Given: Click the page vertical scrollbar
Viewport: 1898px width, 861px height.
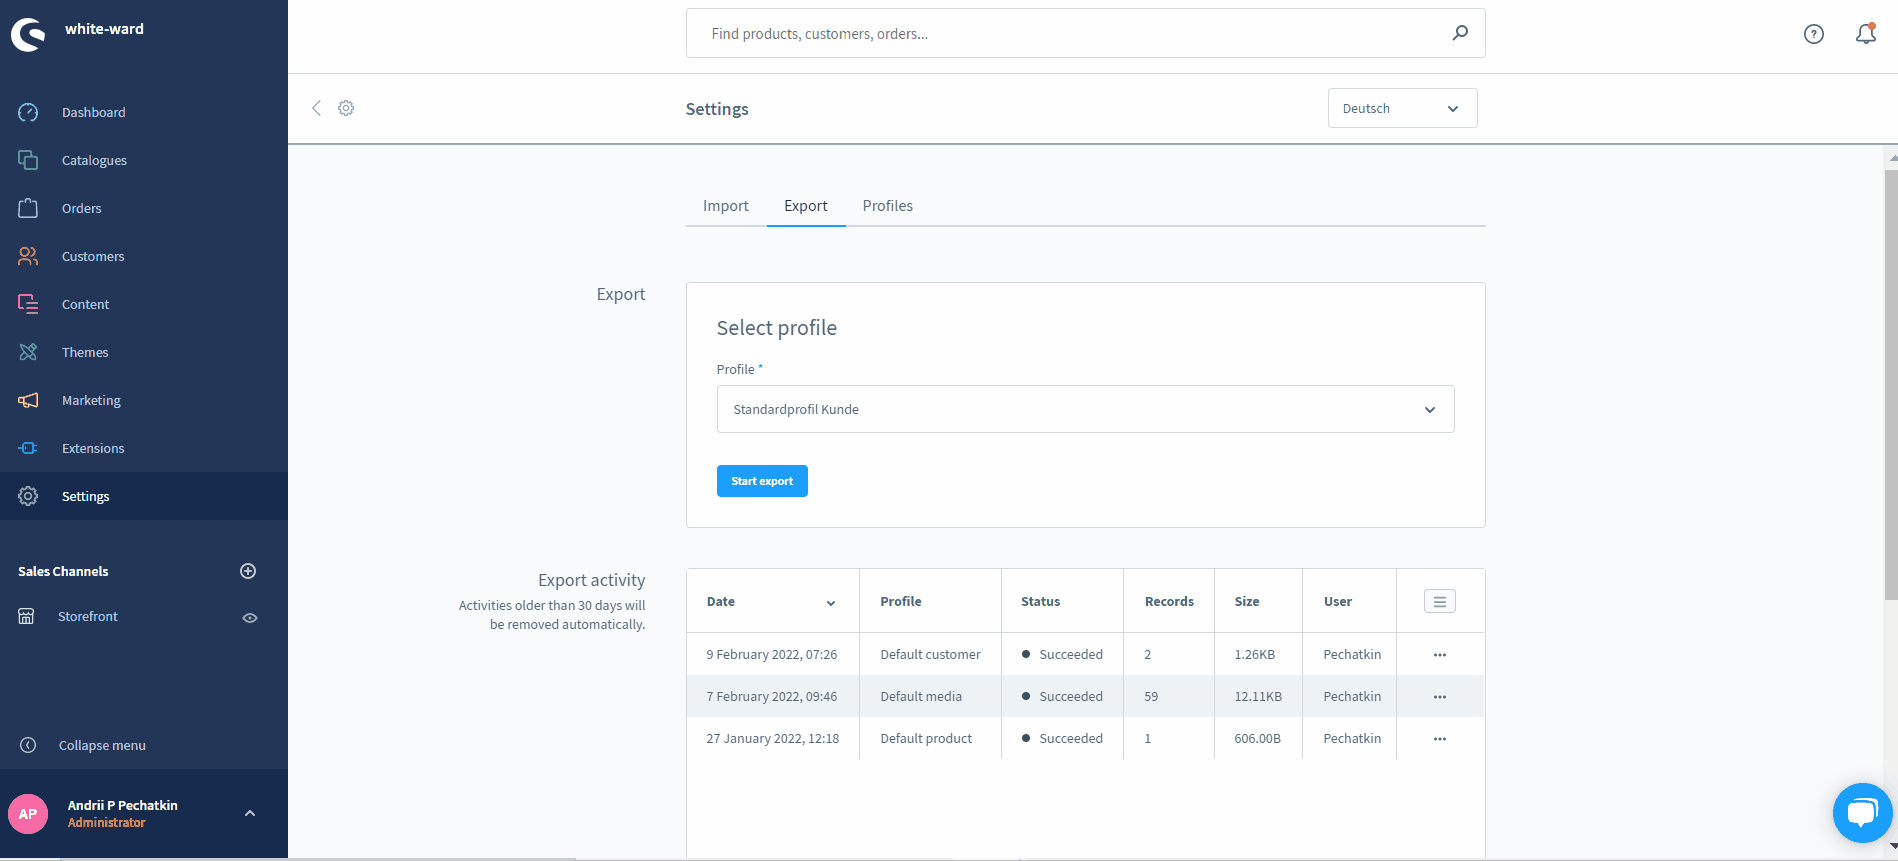Looking at the screenshot, I should coord(1890,385).
